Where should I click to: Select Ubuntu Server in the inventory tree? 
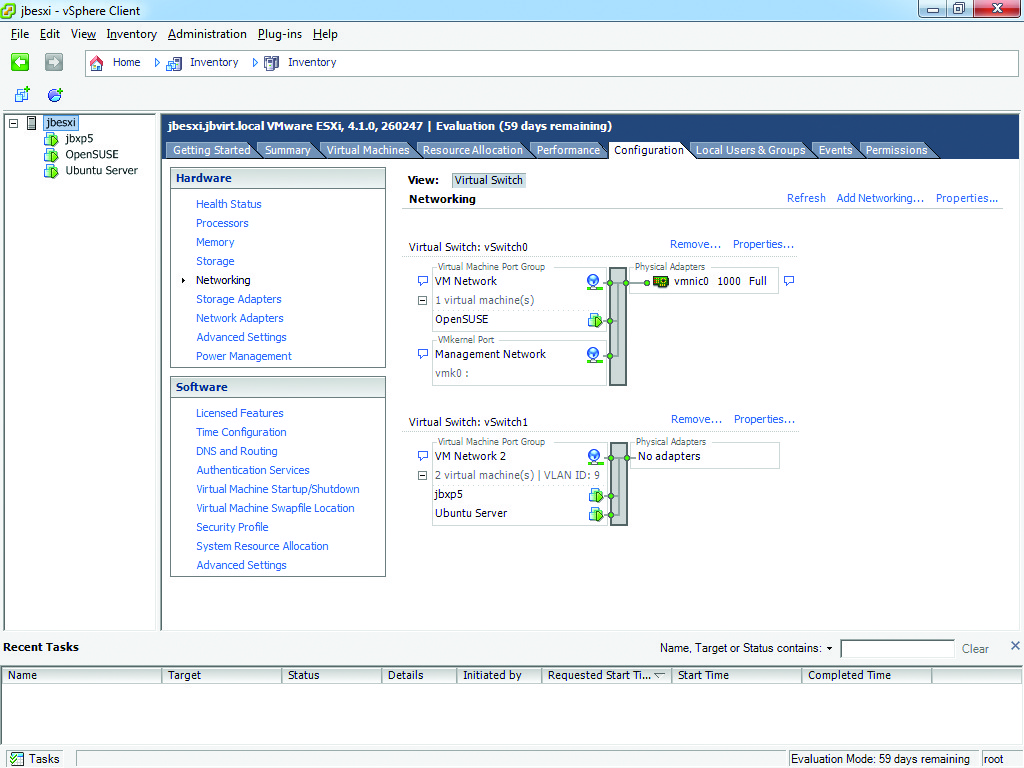(101, 170)
